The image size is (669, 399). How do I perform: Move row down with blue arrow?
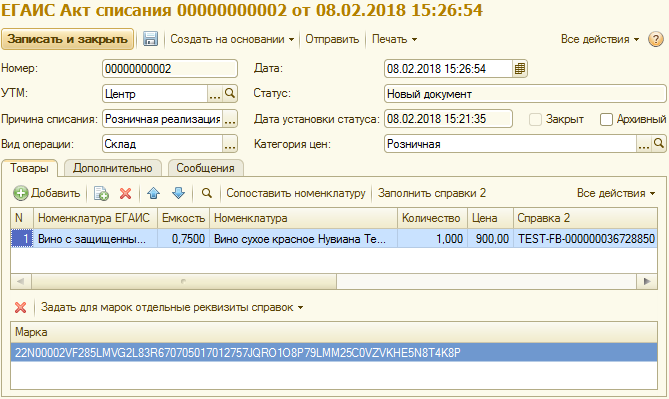(178, 193)
